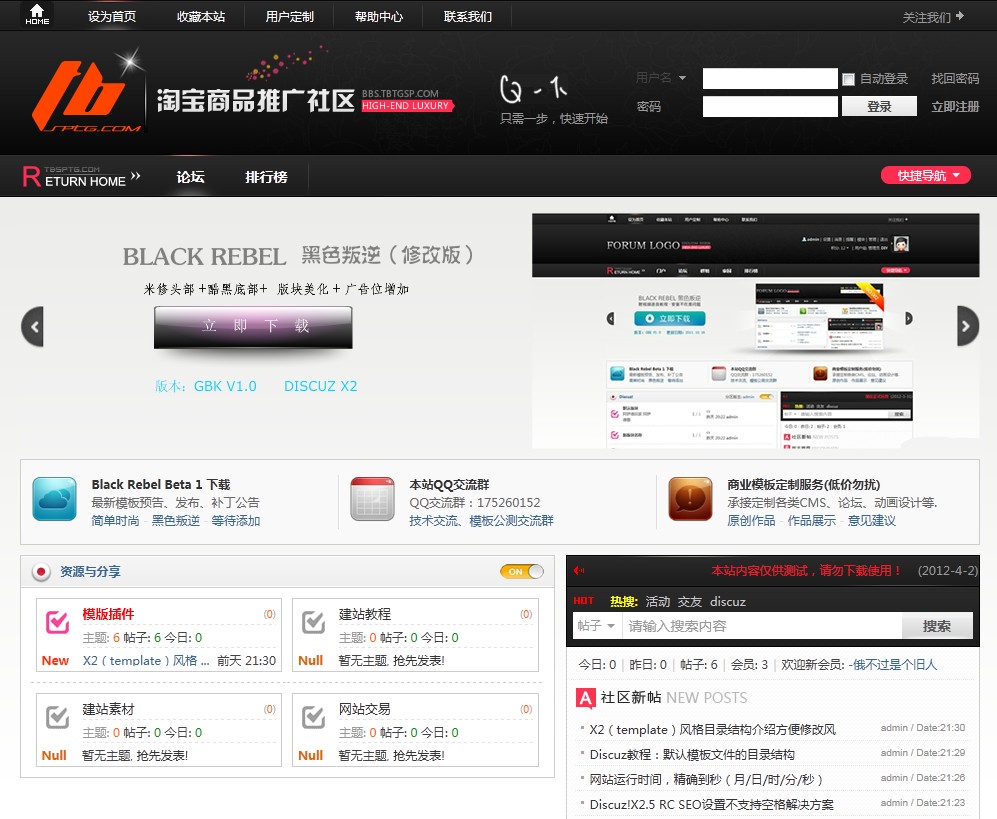Image resolution: width=997 pixels, height=819 pixels.
Task: Click the 登录 login button
Action: pyautogui.click(x=879, y=106)
